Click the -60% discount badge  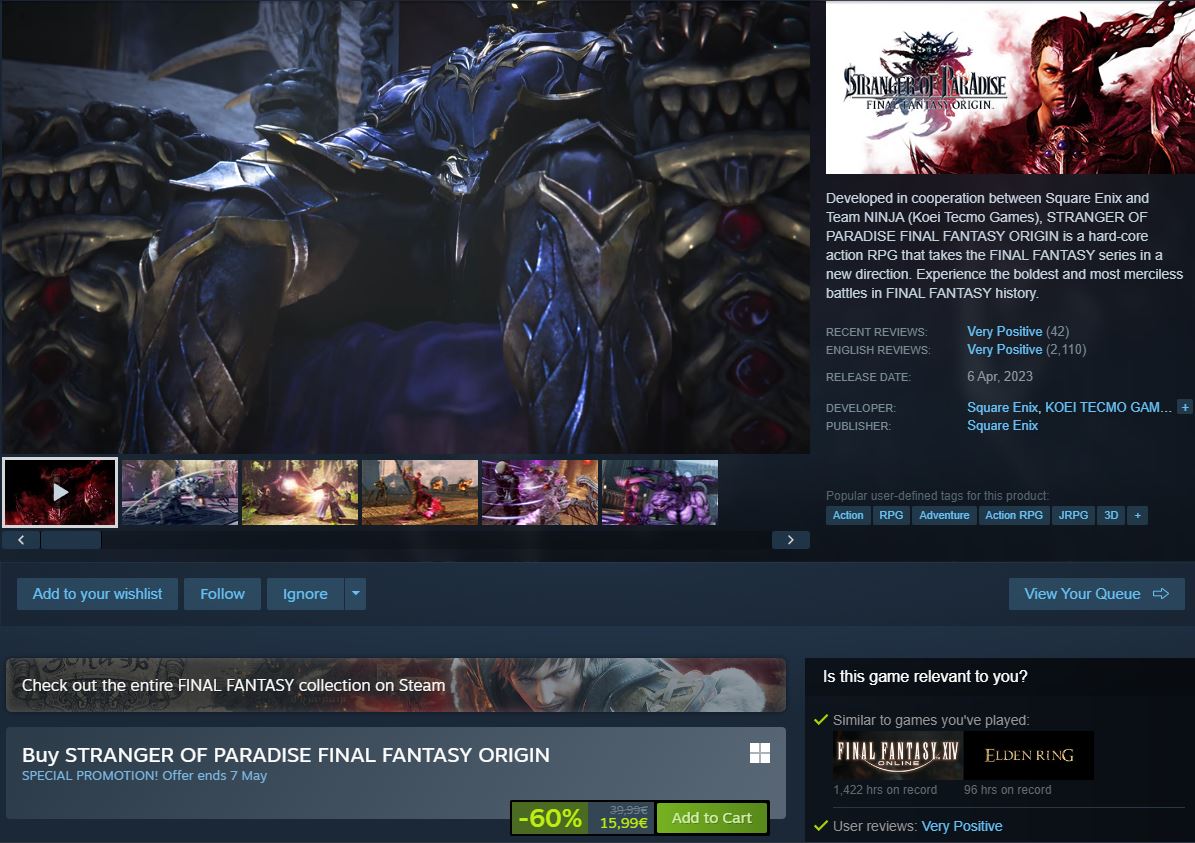[549, 818]
